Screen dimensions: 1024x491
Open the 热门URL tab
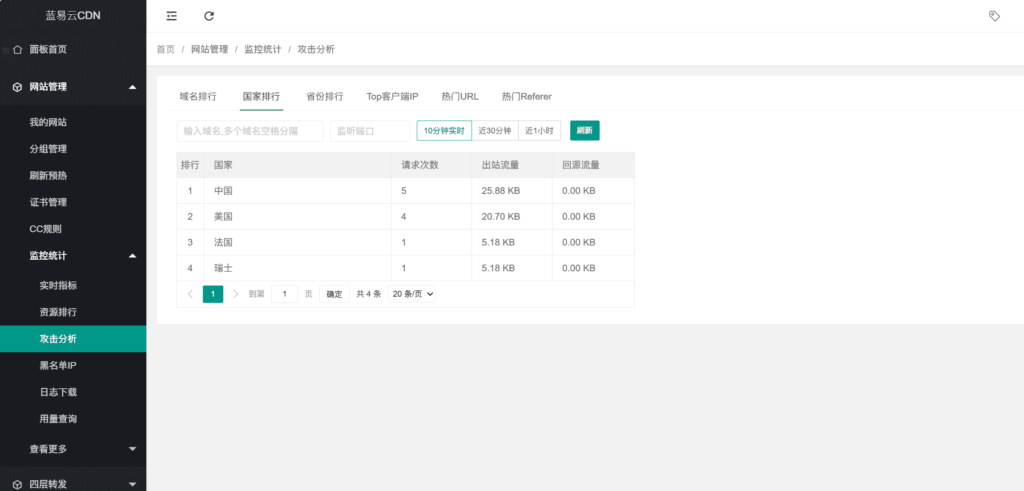click(x=460, y=97)
